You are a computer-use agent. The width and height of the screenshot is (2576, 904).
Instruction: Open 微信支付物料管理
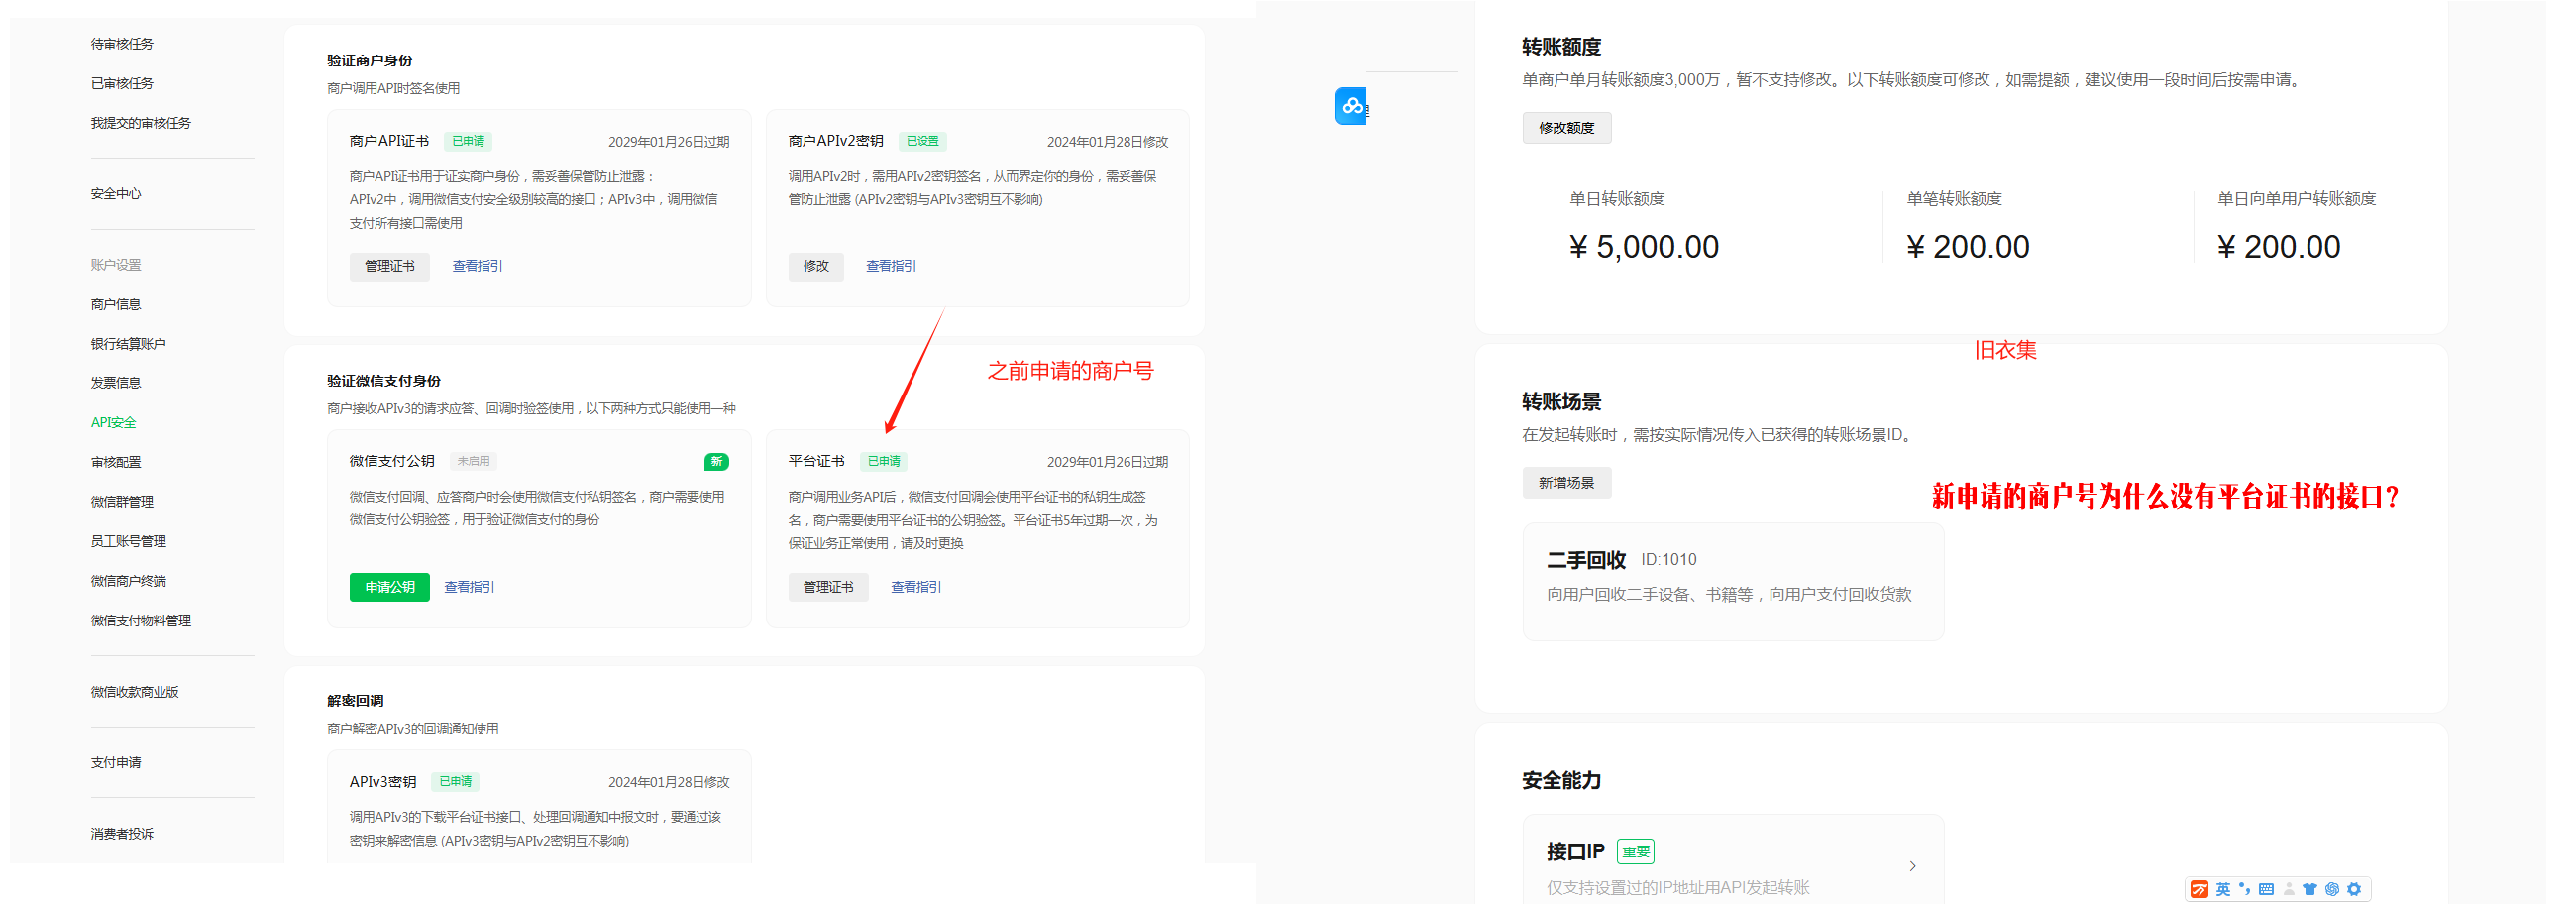pyautogui.click(x=141, y=621)
